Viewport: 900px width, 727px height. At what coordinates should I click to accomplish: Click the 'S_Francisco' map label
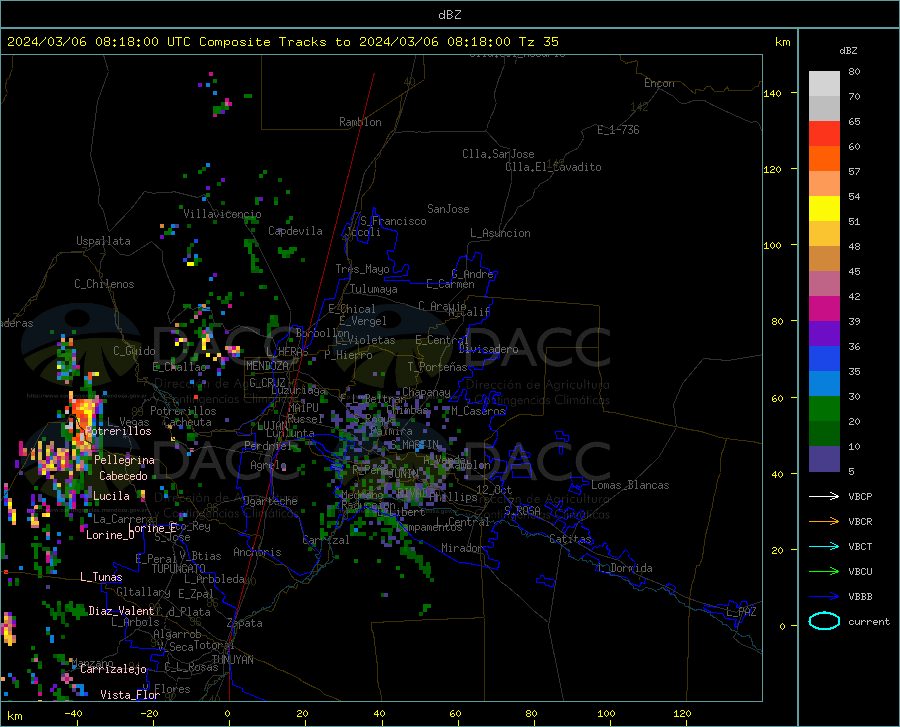tap(393, 221)
